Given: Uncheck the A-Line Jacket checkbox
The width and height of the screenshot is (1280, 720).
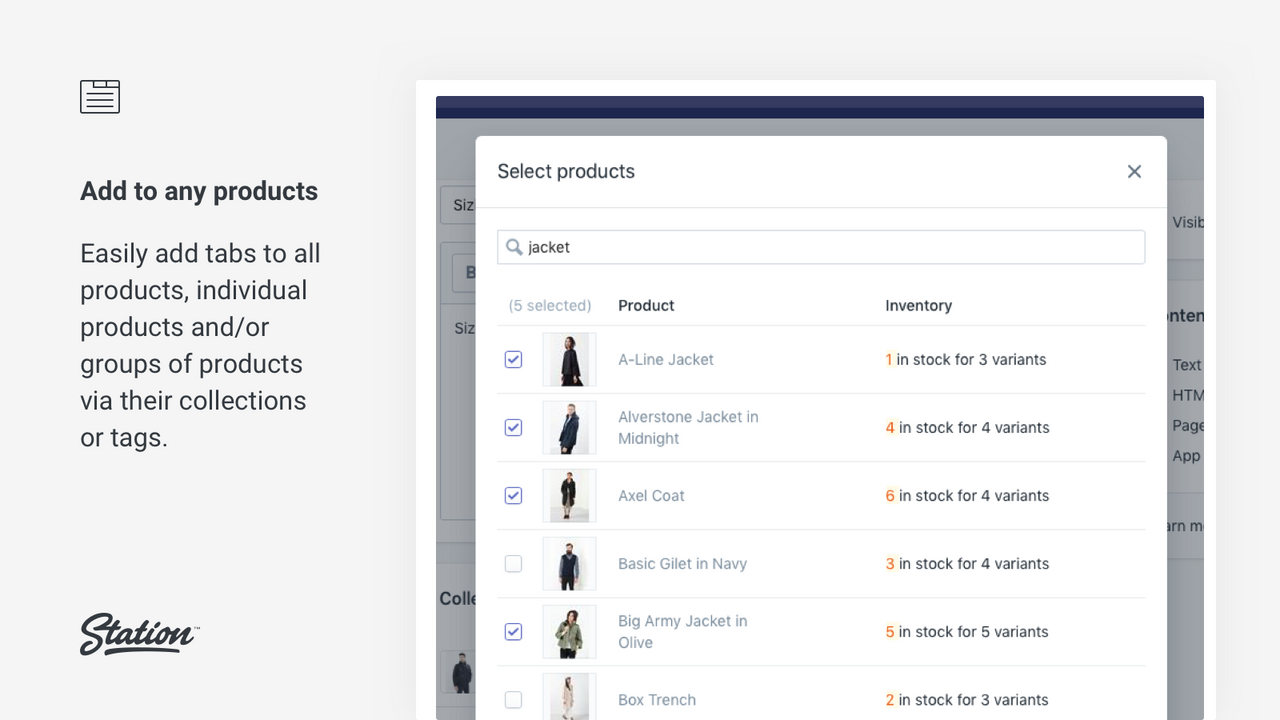Looking at the screenshot, I should coord(513,359).
